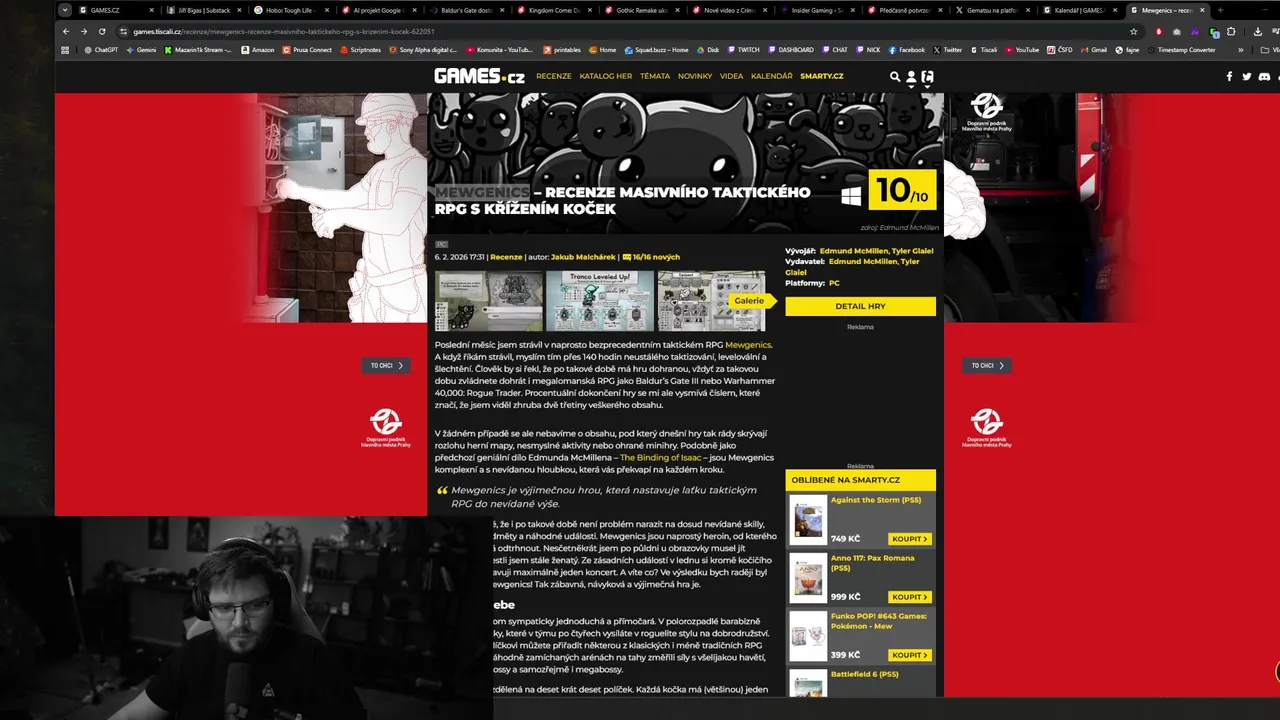The height and width of the screenshot is (720, 1280).
Task: Click KOUPIT for Anno 117: Pax Romana
Action: click(x=910, y=597)
